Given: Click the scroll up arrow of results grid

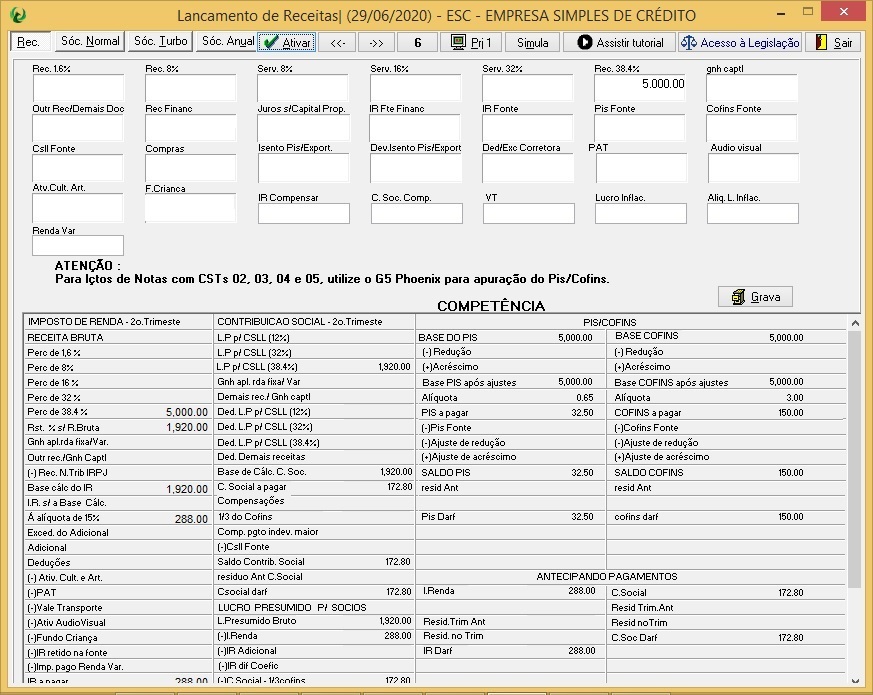Looking at the screenshot, I should click(855, 322).
